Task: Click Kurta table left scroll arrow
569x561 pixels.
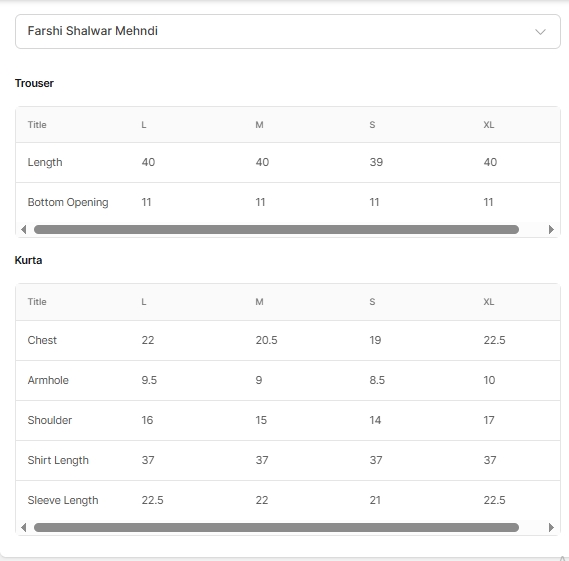Action: [x=24, y=527]
